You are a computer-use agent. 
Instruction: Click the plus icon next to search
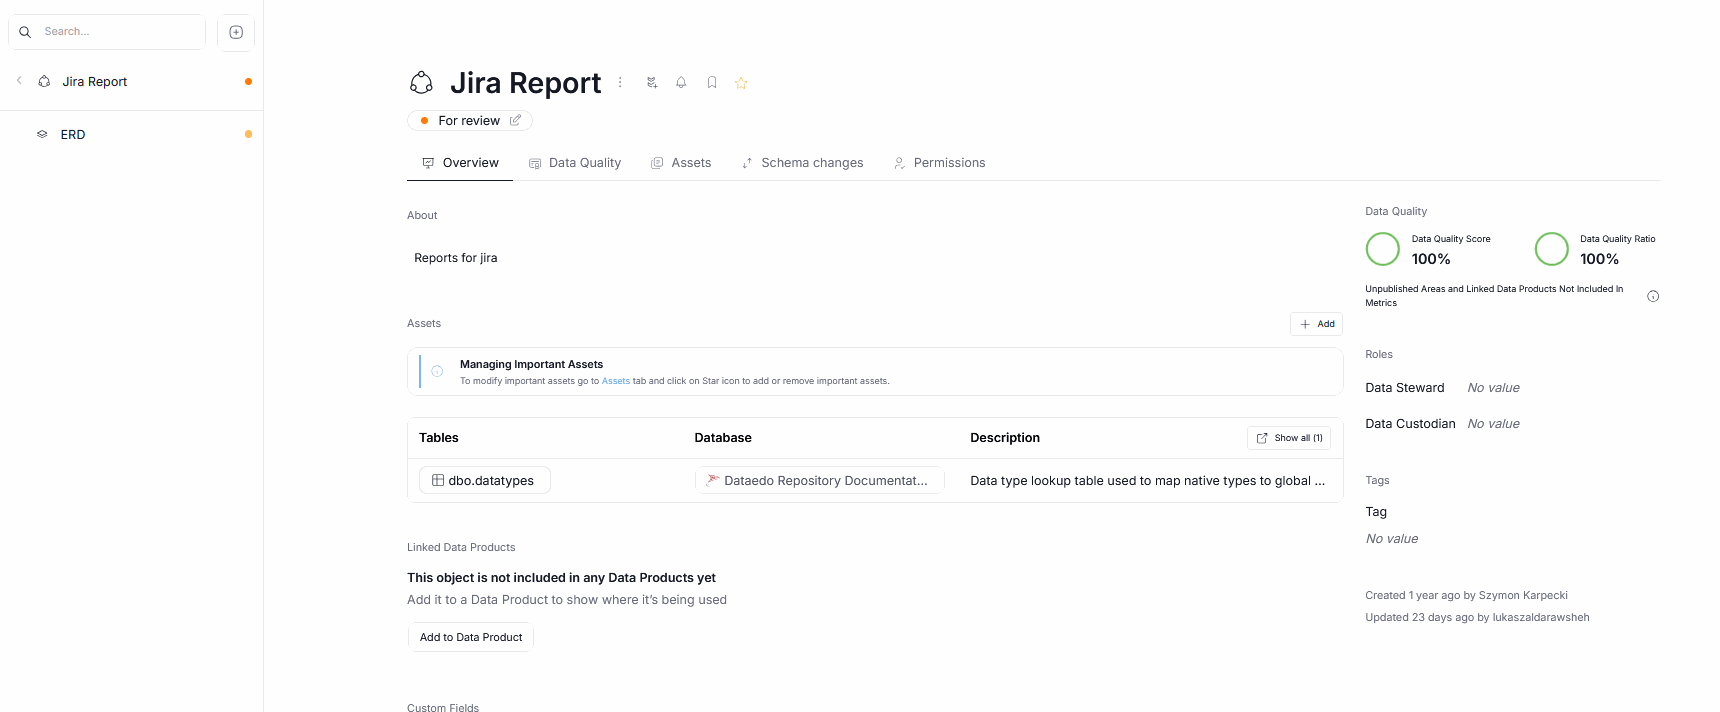pyautogui.click(x=236, y=32)
